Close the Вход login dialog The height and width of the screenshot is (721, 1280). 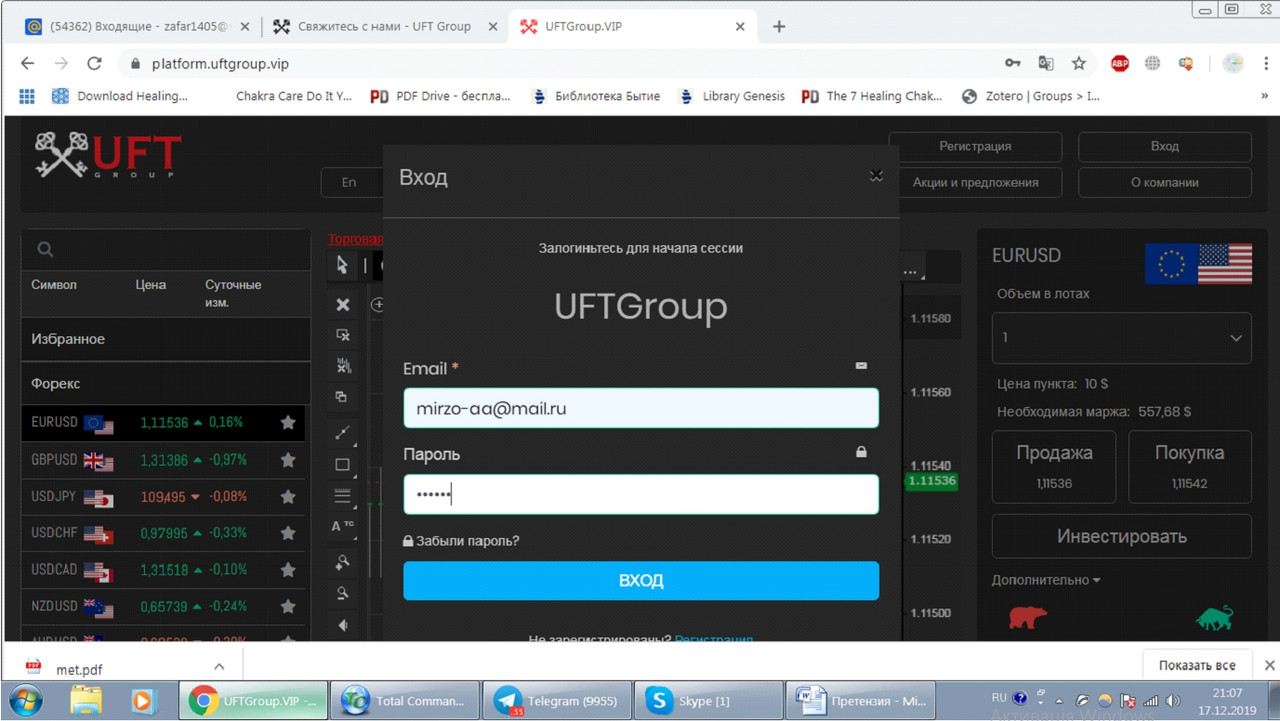876,176
